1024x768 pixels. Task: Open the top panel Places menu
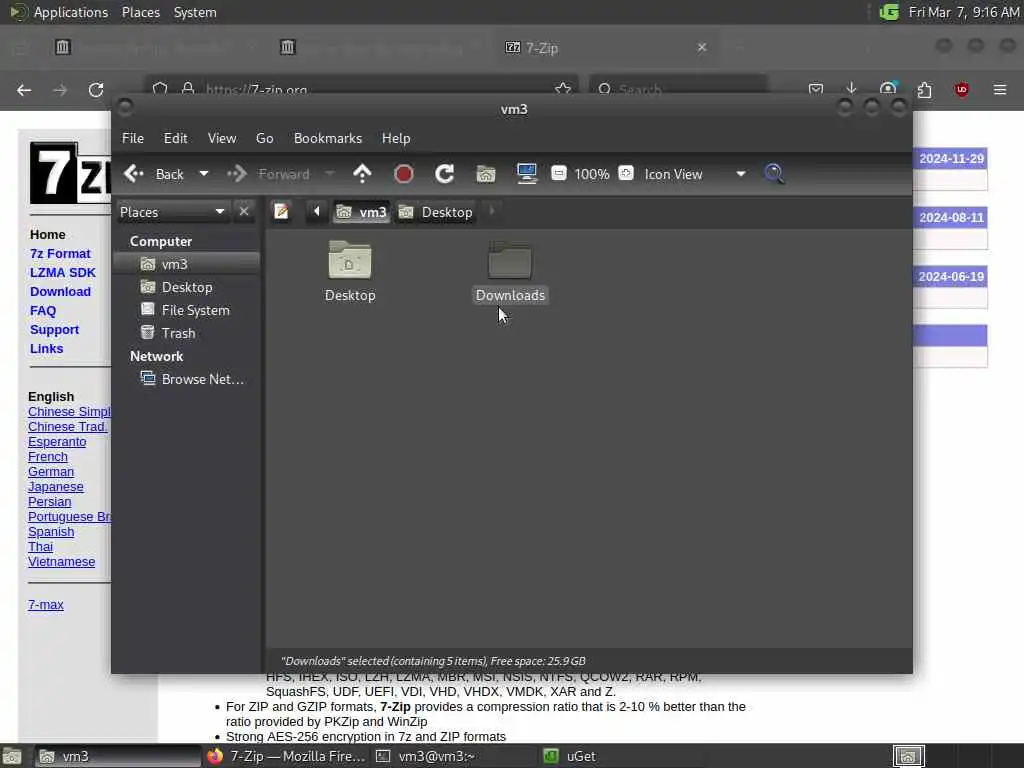pos(140,12)
